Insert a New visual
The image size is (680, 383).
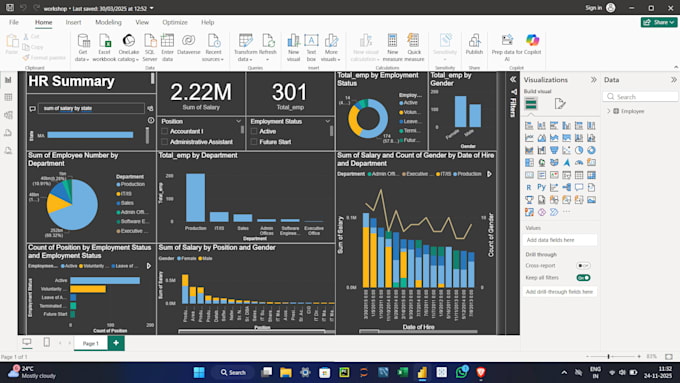click(294, 47)
